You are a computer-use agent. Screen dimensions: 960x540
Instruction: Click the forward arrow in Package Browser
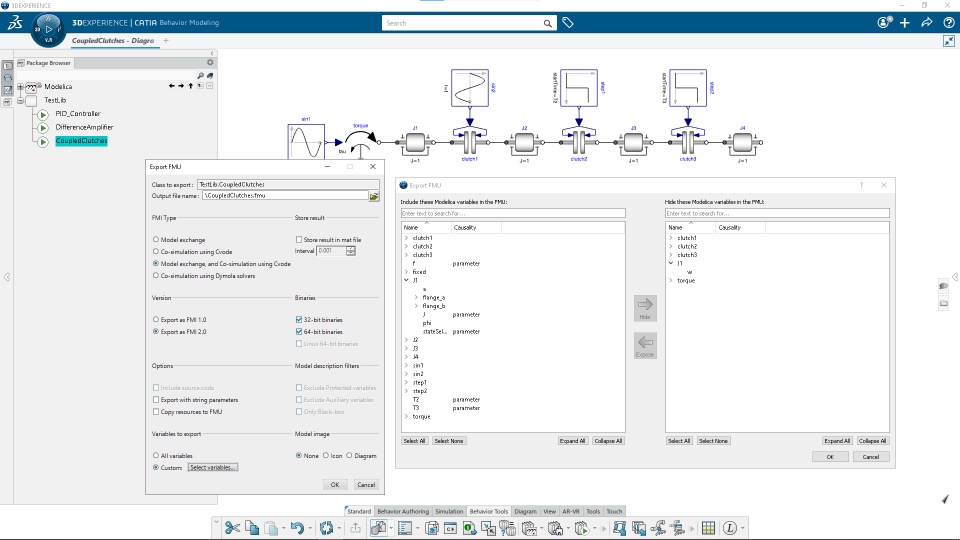pos(181,86)
